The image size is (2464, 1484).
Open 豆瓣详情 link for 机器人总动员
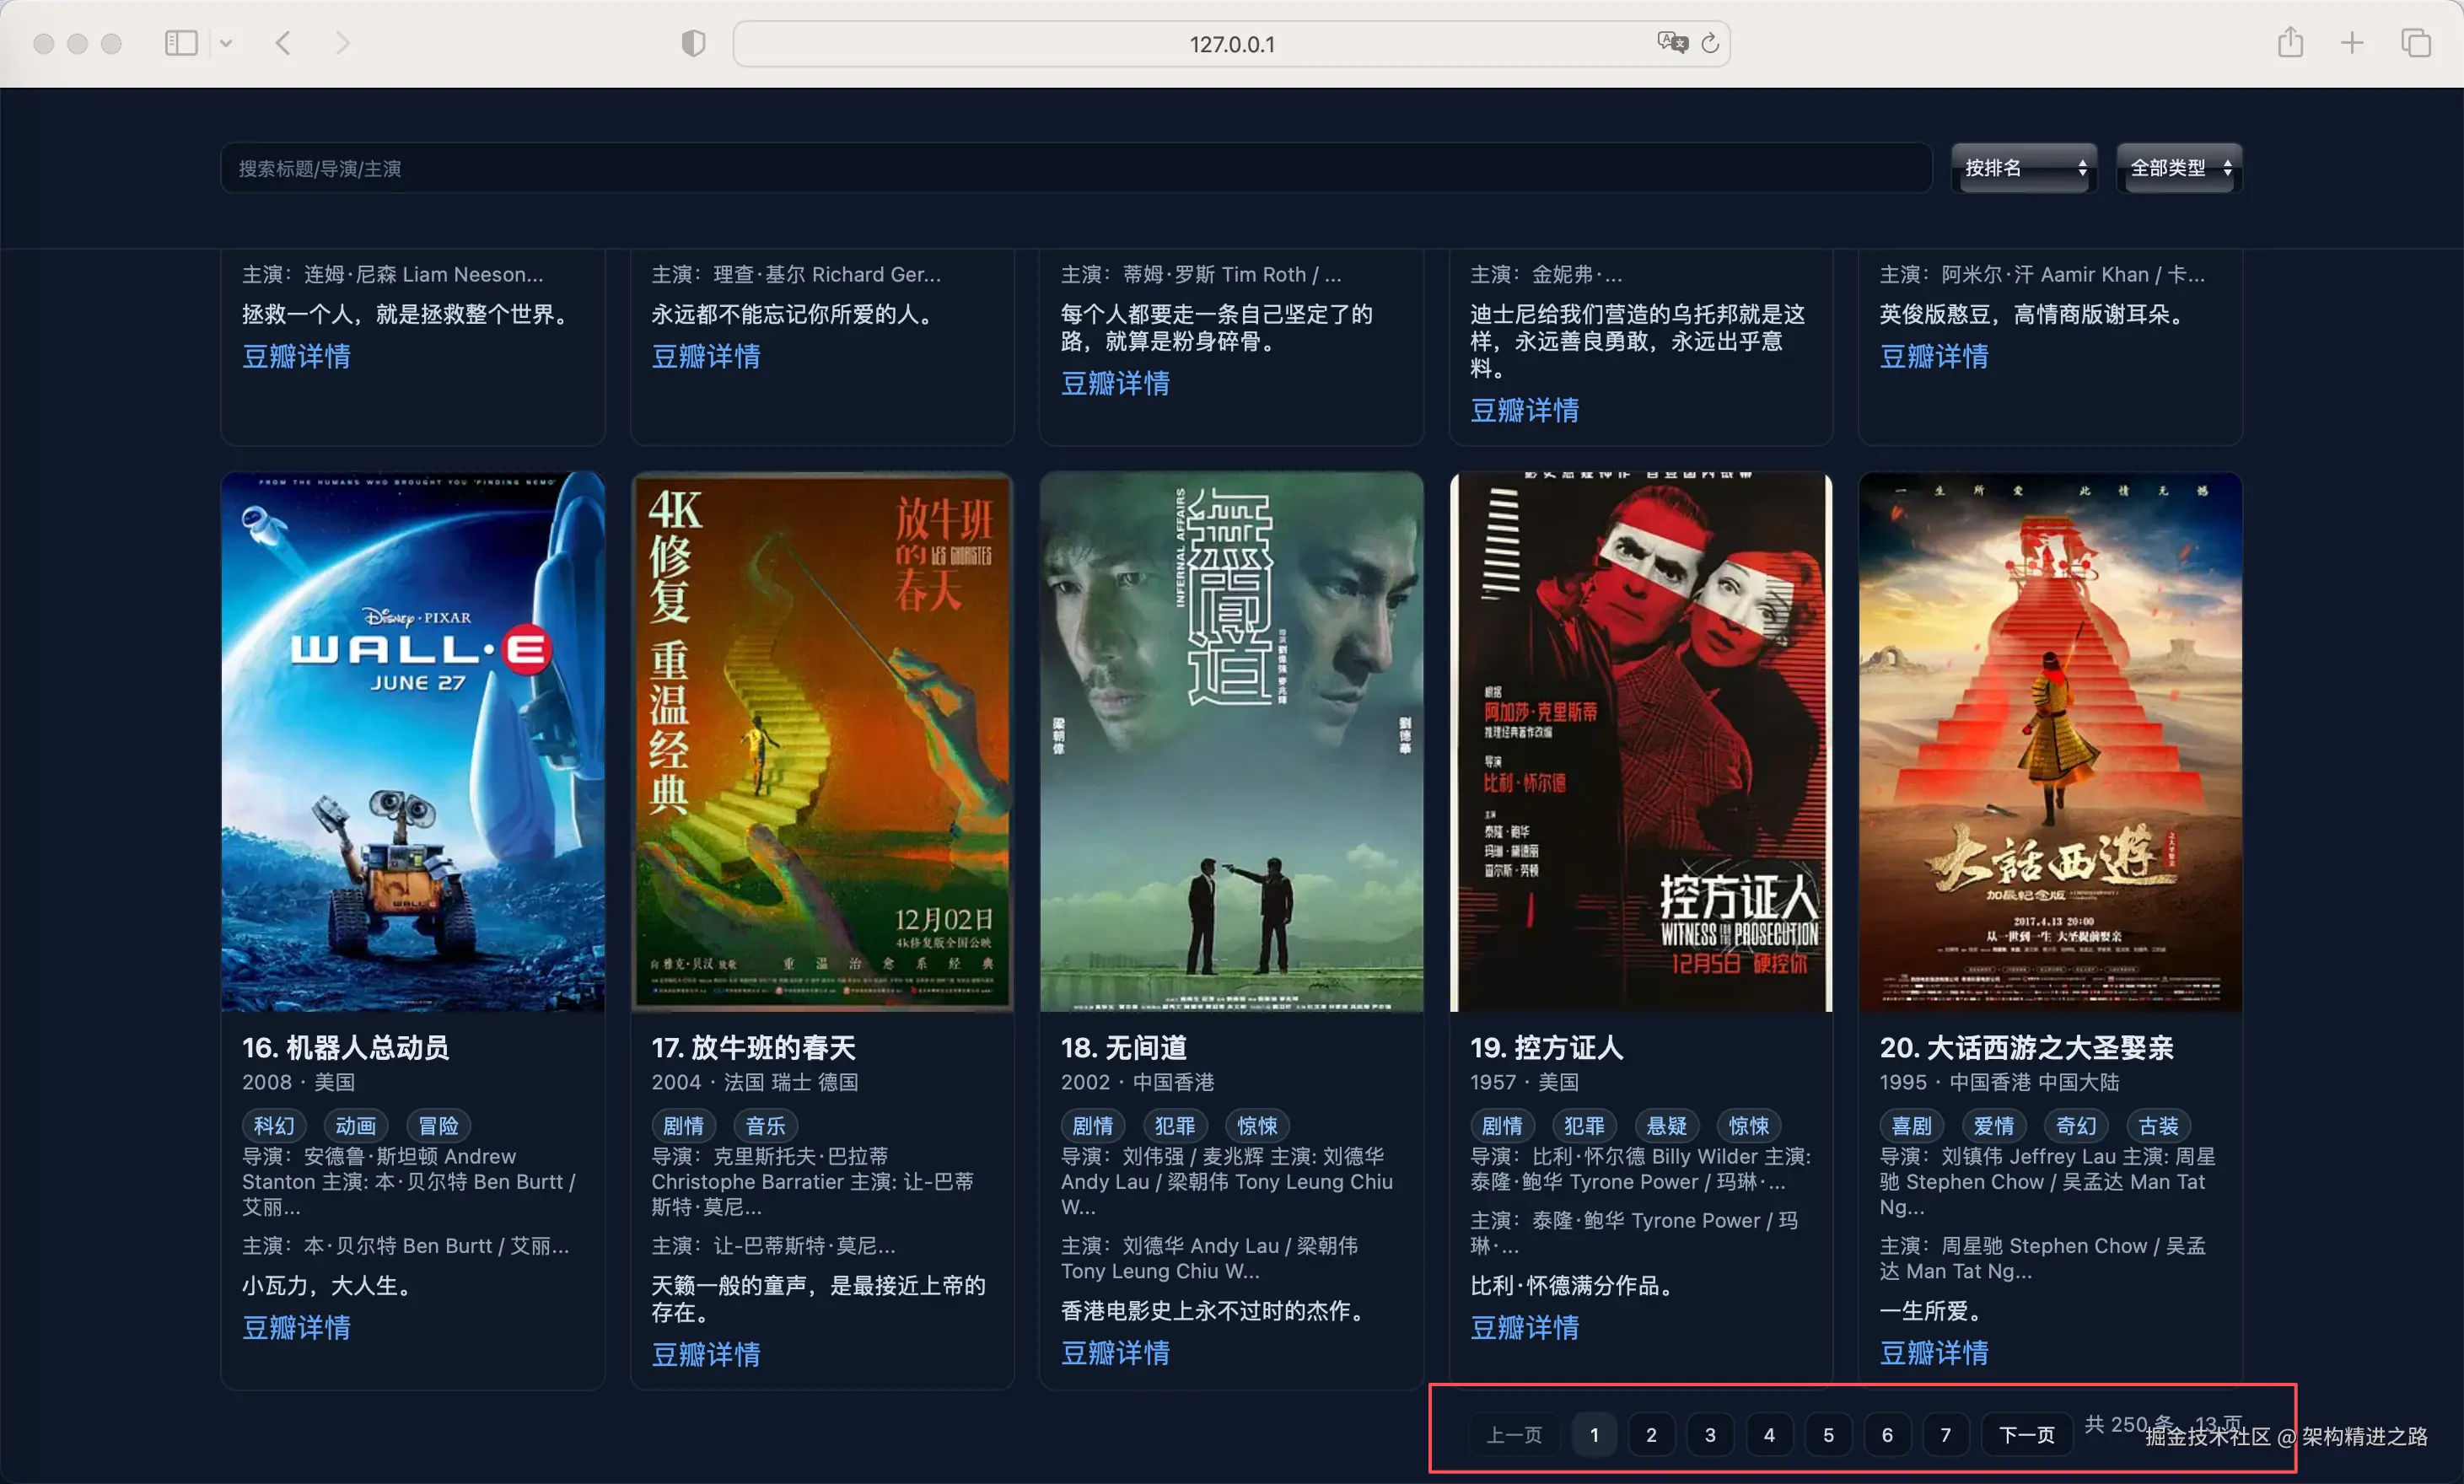click(x=296, y=1328)
